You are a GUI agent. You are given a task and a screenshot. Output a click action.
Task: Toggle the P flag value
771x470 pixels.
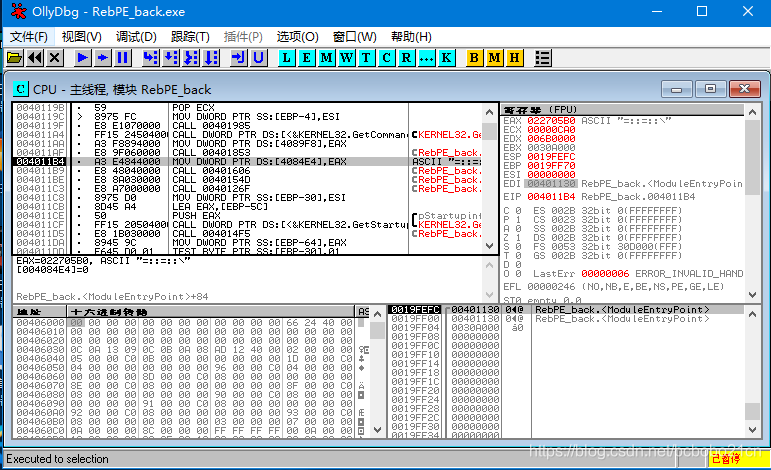[x=518, y=220]
